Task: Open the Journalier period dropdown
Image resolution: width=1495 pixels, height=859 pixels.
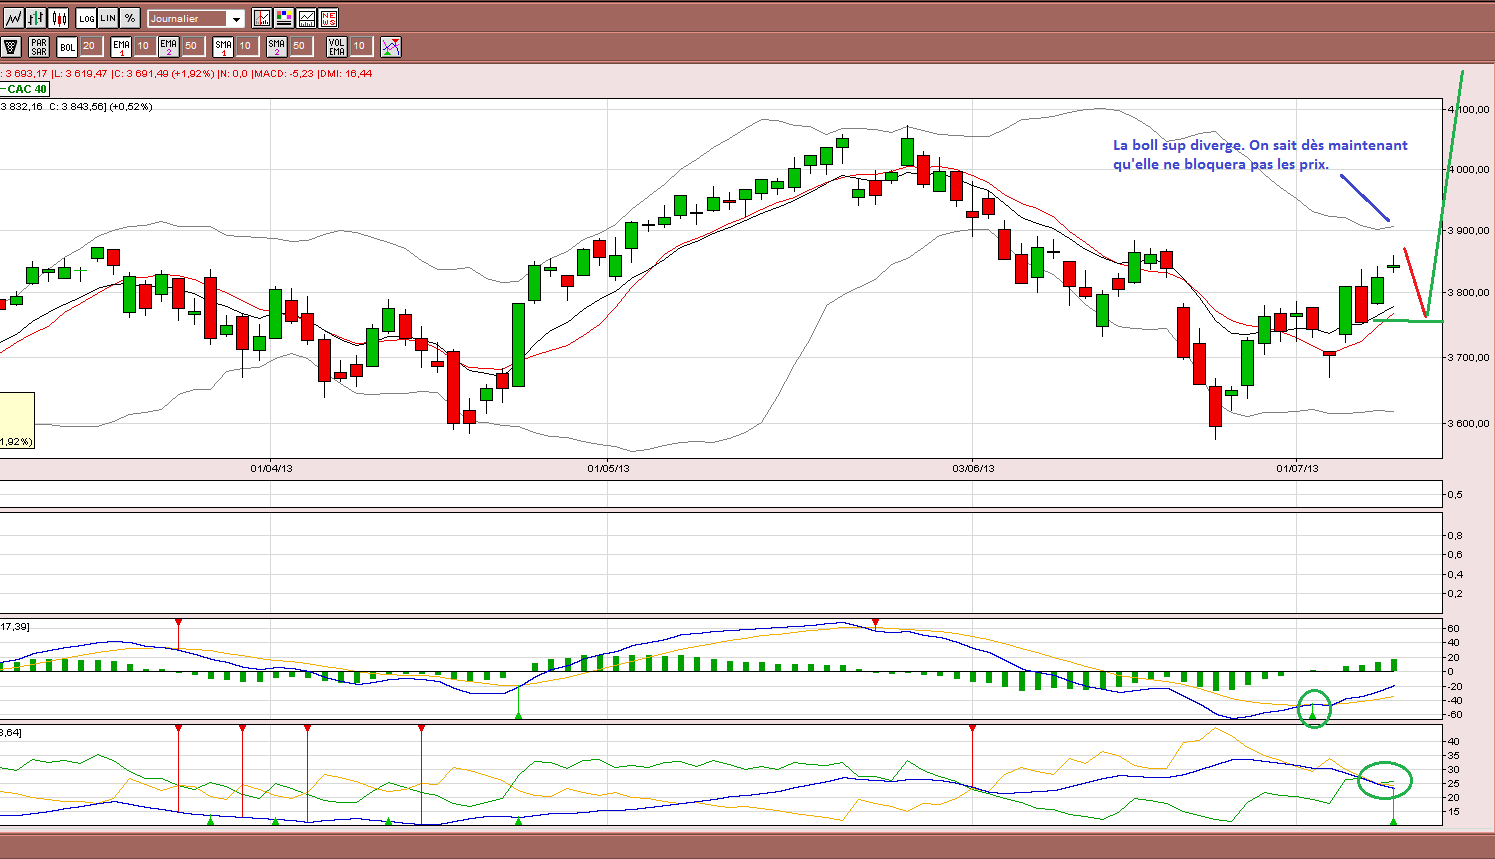Action: tap(196, 19)
